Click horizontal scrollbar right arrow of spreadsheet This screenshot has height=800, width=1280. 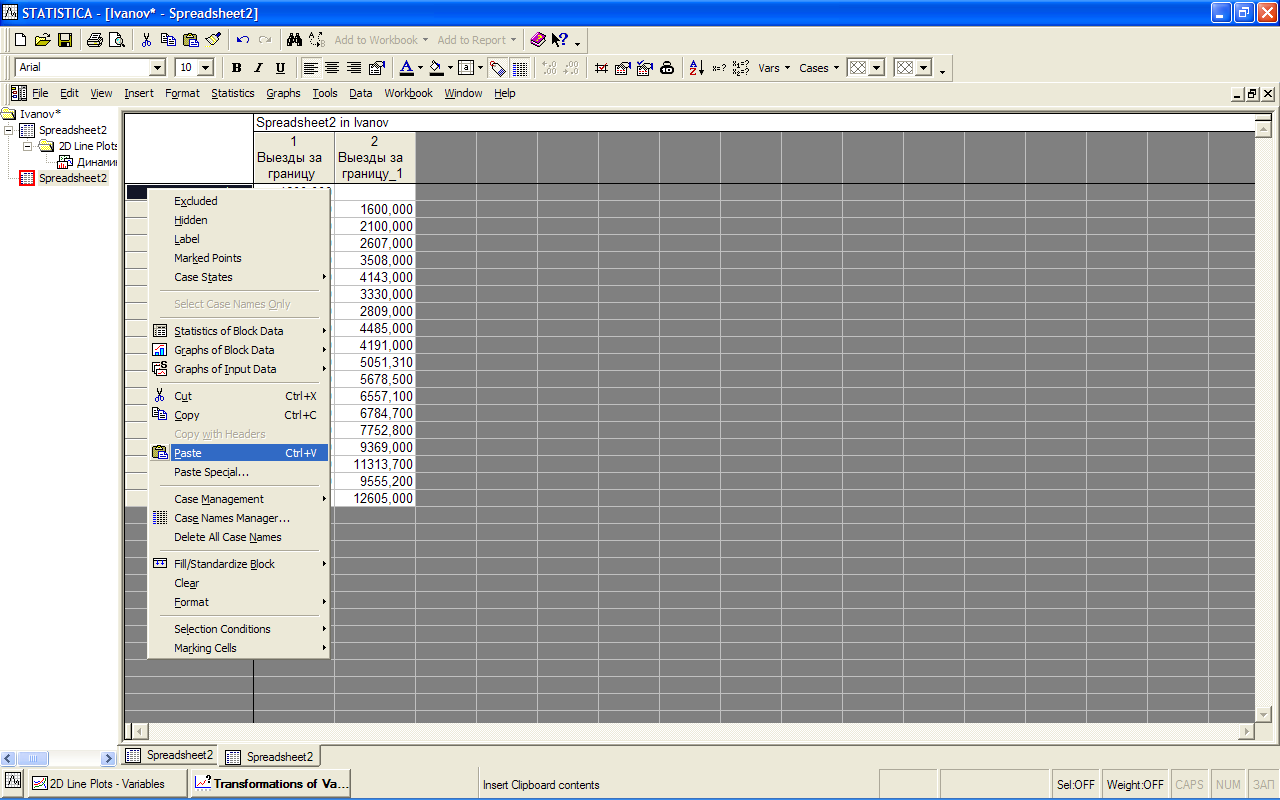(x=1246, y=732)
